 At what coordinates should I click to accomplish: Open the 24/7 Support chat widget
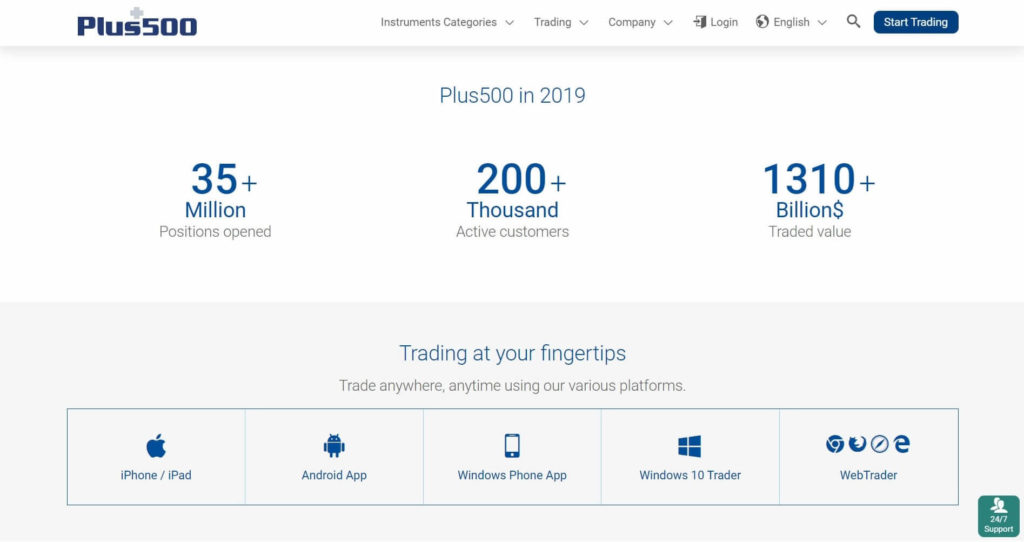tap(999, 516)
